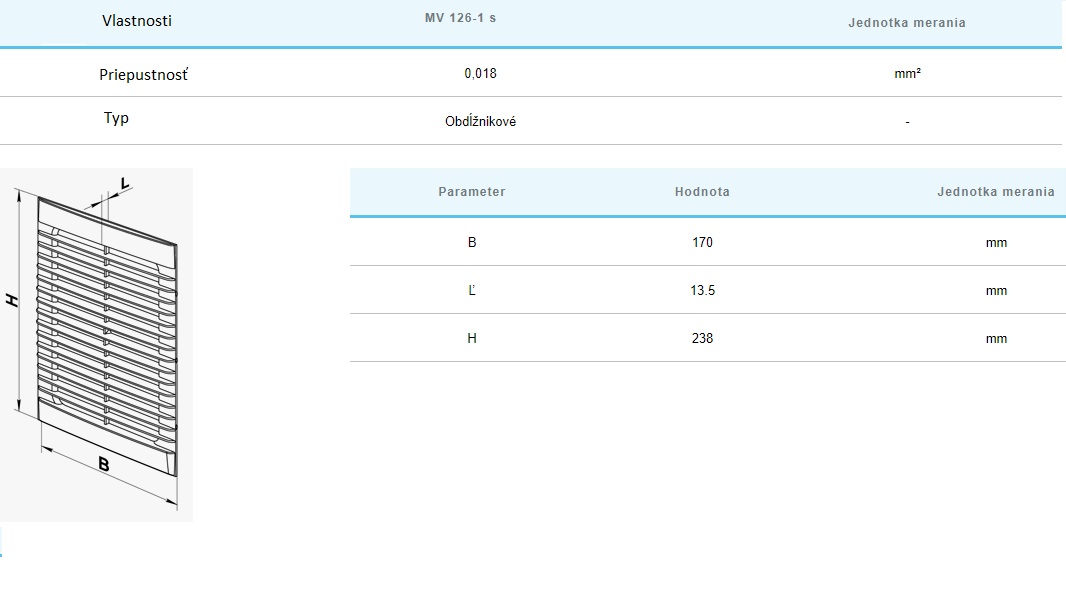Image resolution: width=1066 pixels, height=600 pixels.
Task: Click the Hodnota column header
Action: tap(702, 192)
